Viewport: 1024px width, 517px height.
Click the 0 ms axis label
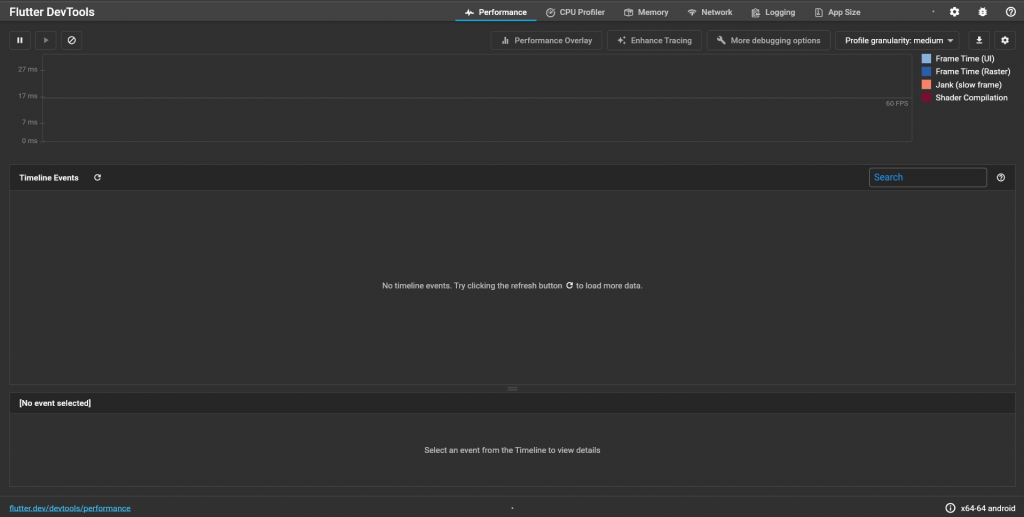tap(29, 141)
